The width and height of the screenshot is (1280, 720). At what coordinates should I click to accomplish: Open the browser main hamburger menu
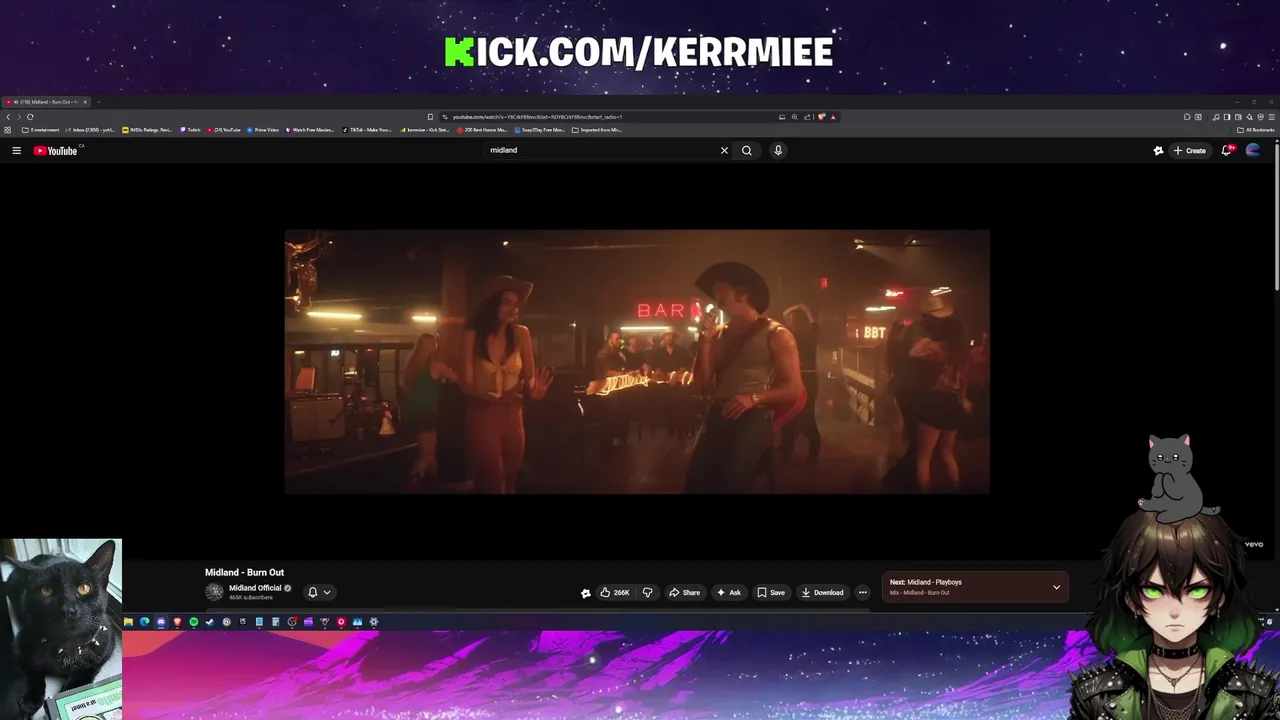(1271, 117)
